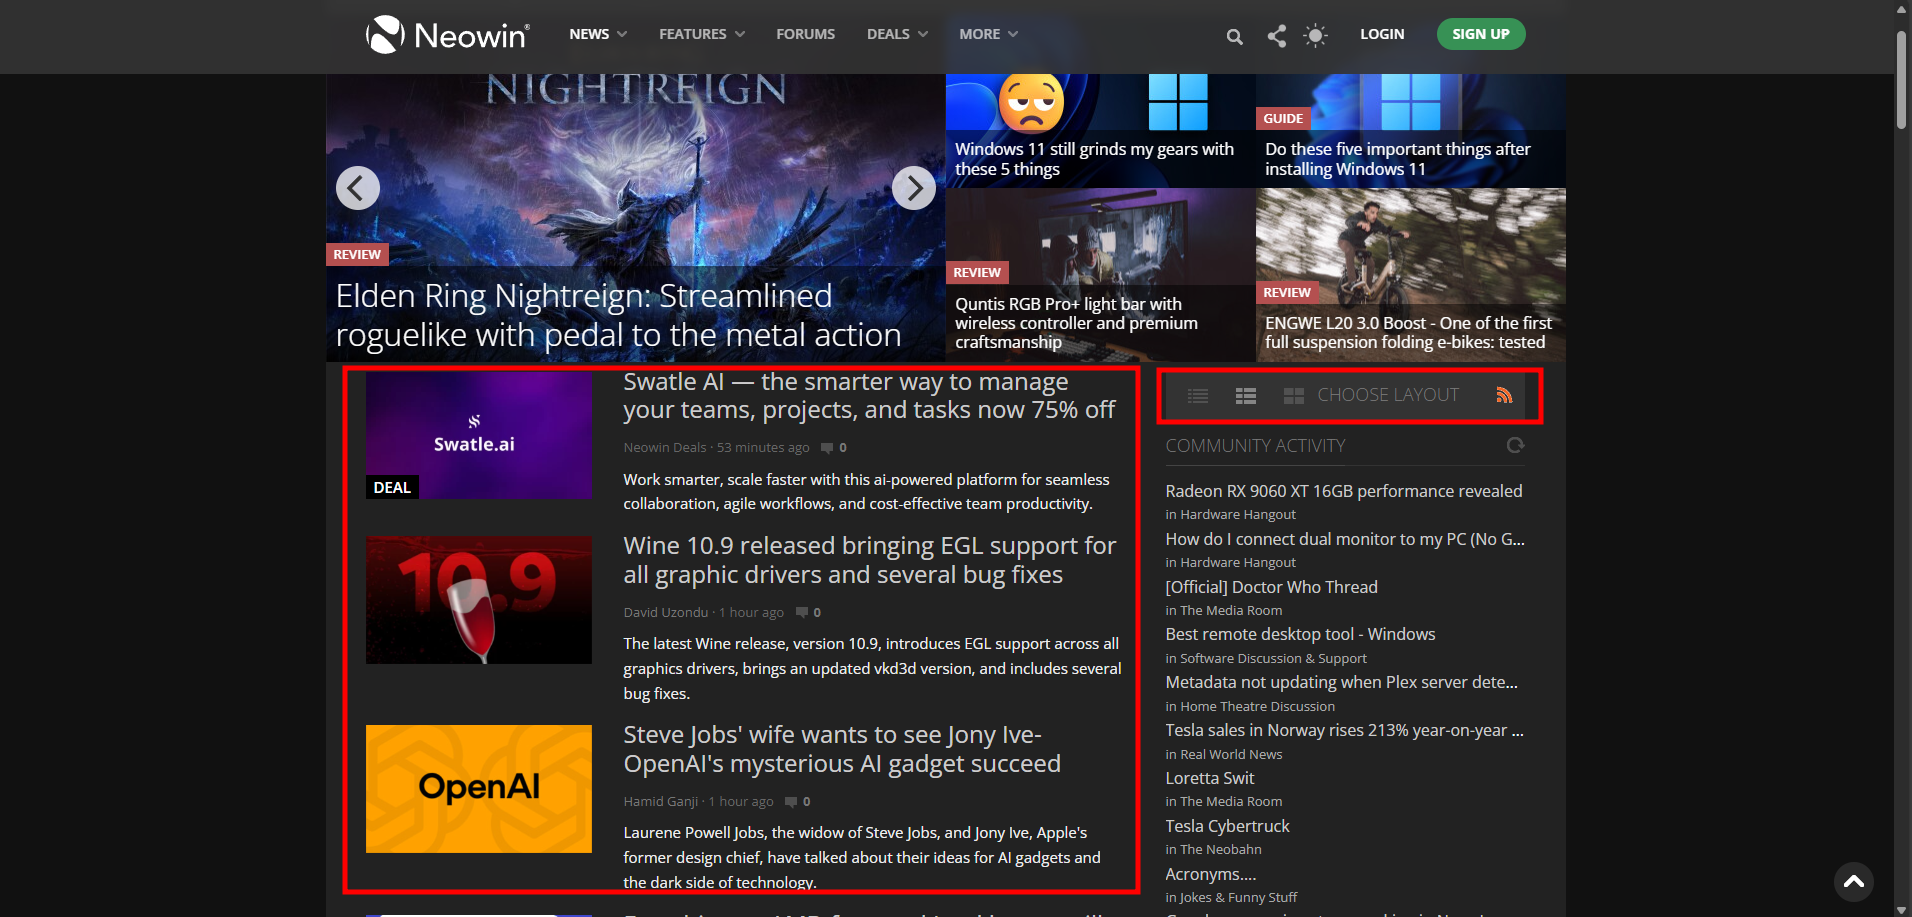The height and width of the screenshot is (917, 1912).
Task: Click author name Neowin Deals
Action: 665,448
